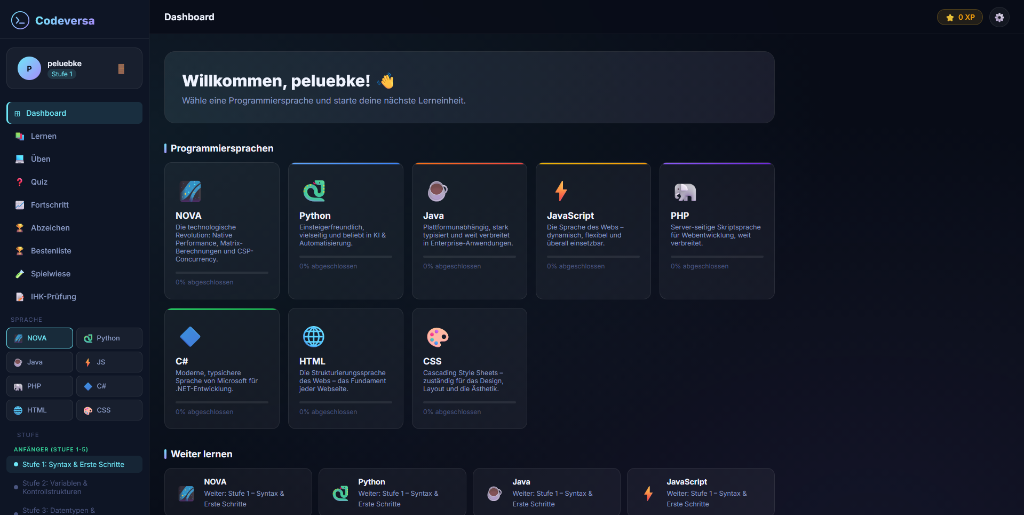
Task: Select the C# language chip in sidebar
Action: pyautogui.click(x=109, y=386)
